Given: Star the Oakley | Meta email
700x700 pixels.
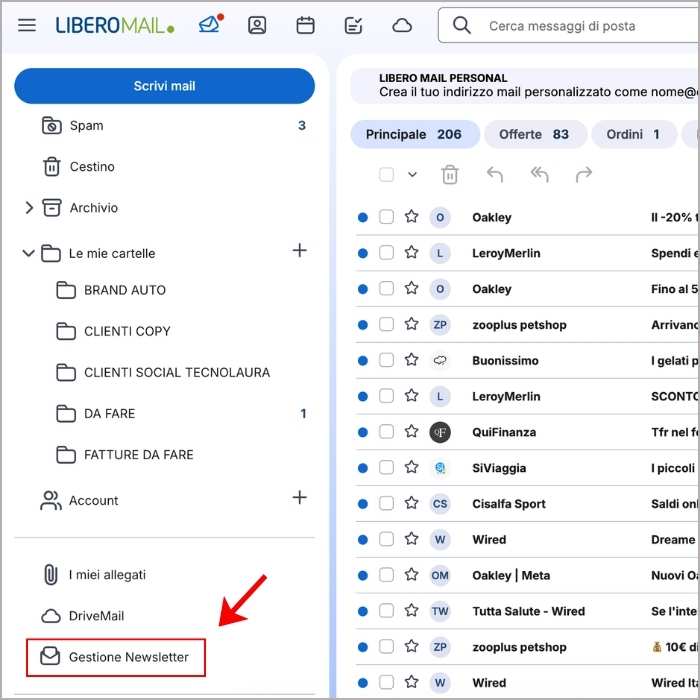Looking at the screenshot, I should (411, 575).
